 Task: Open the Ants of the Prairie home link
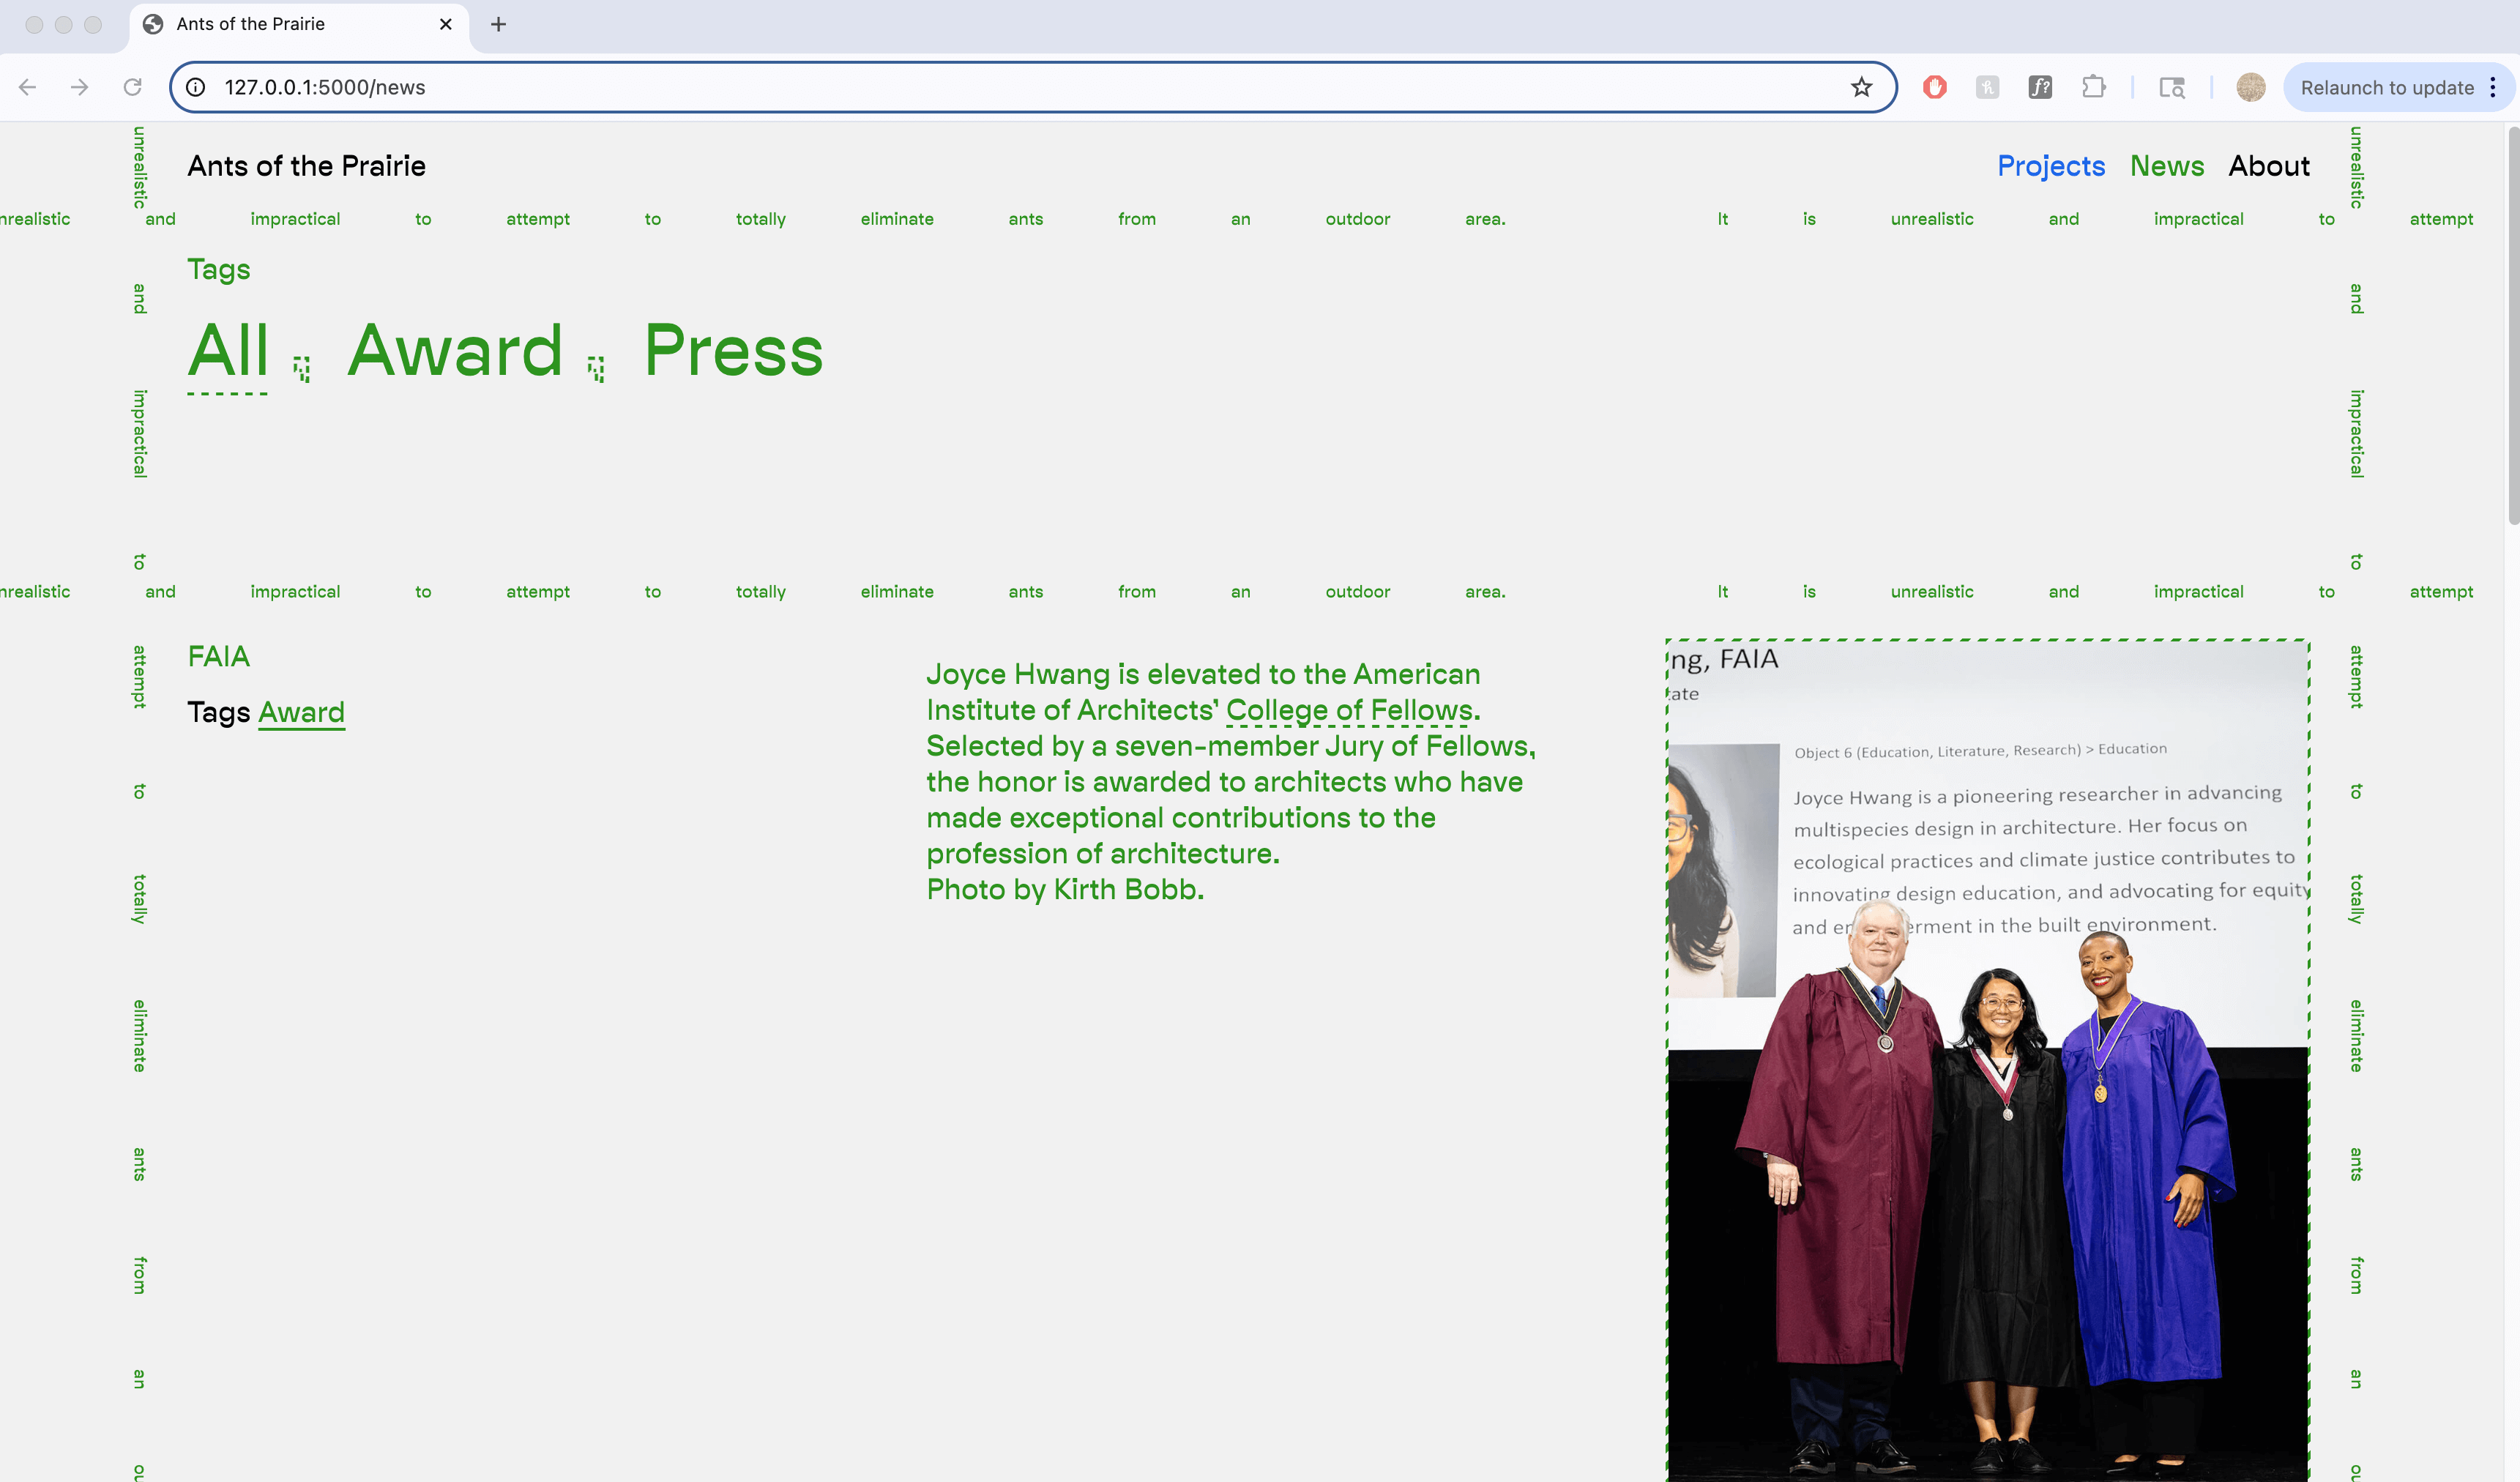coord(307,166)
